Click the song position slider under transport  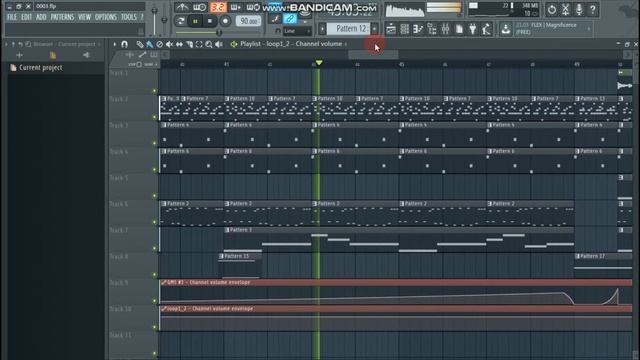pos(219,33)
